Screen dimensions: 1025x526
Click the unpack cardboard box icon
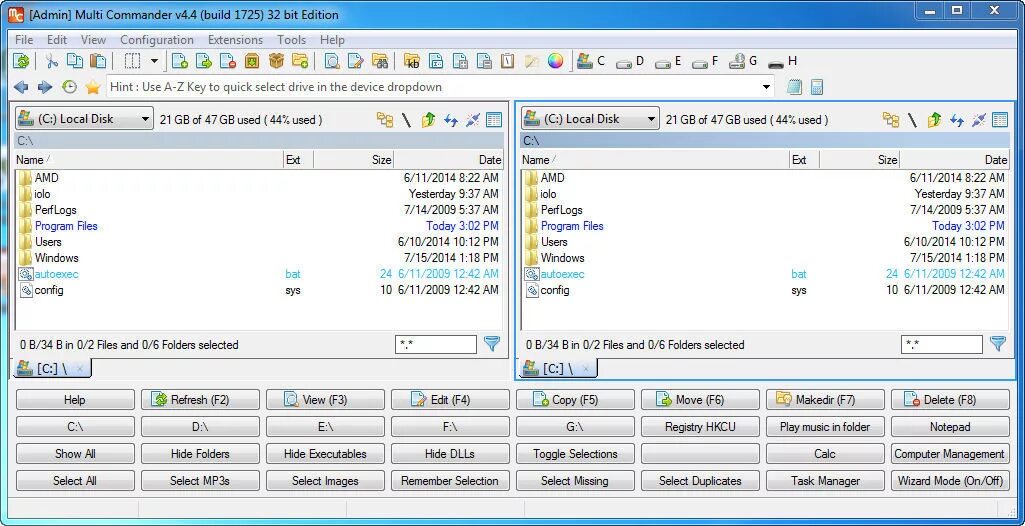[276, 61]
